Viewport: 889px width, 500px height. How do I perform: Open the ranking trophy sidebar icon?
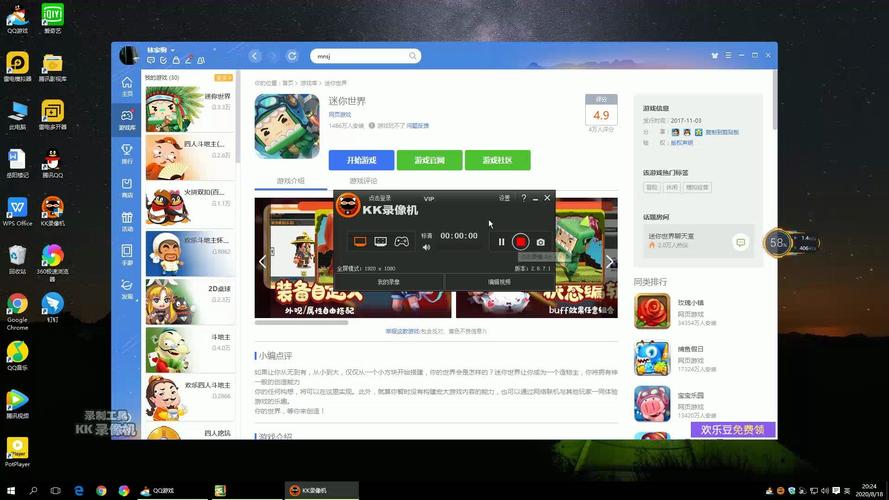coord(127,153)
